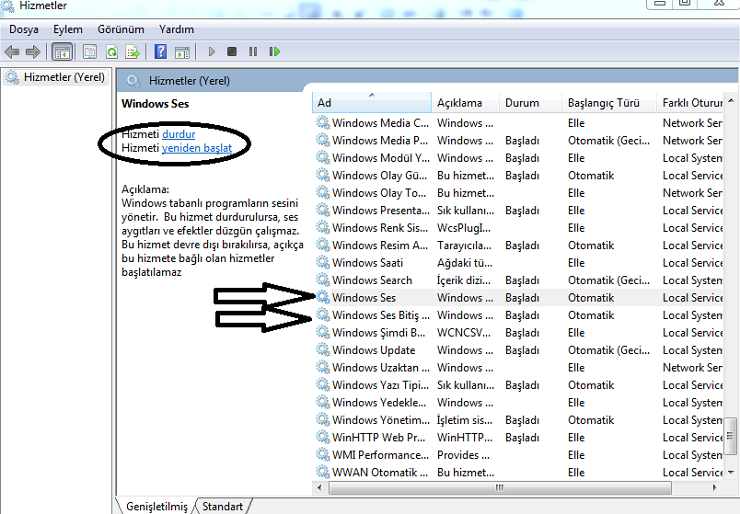The width and height of the screenshot is (740, 514).
Task: Open the Eylem menu
Action: coord(67,29)
